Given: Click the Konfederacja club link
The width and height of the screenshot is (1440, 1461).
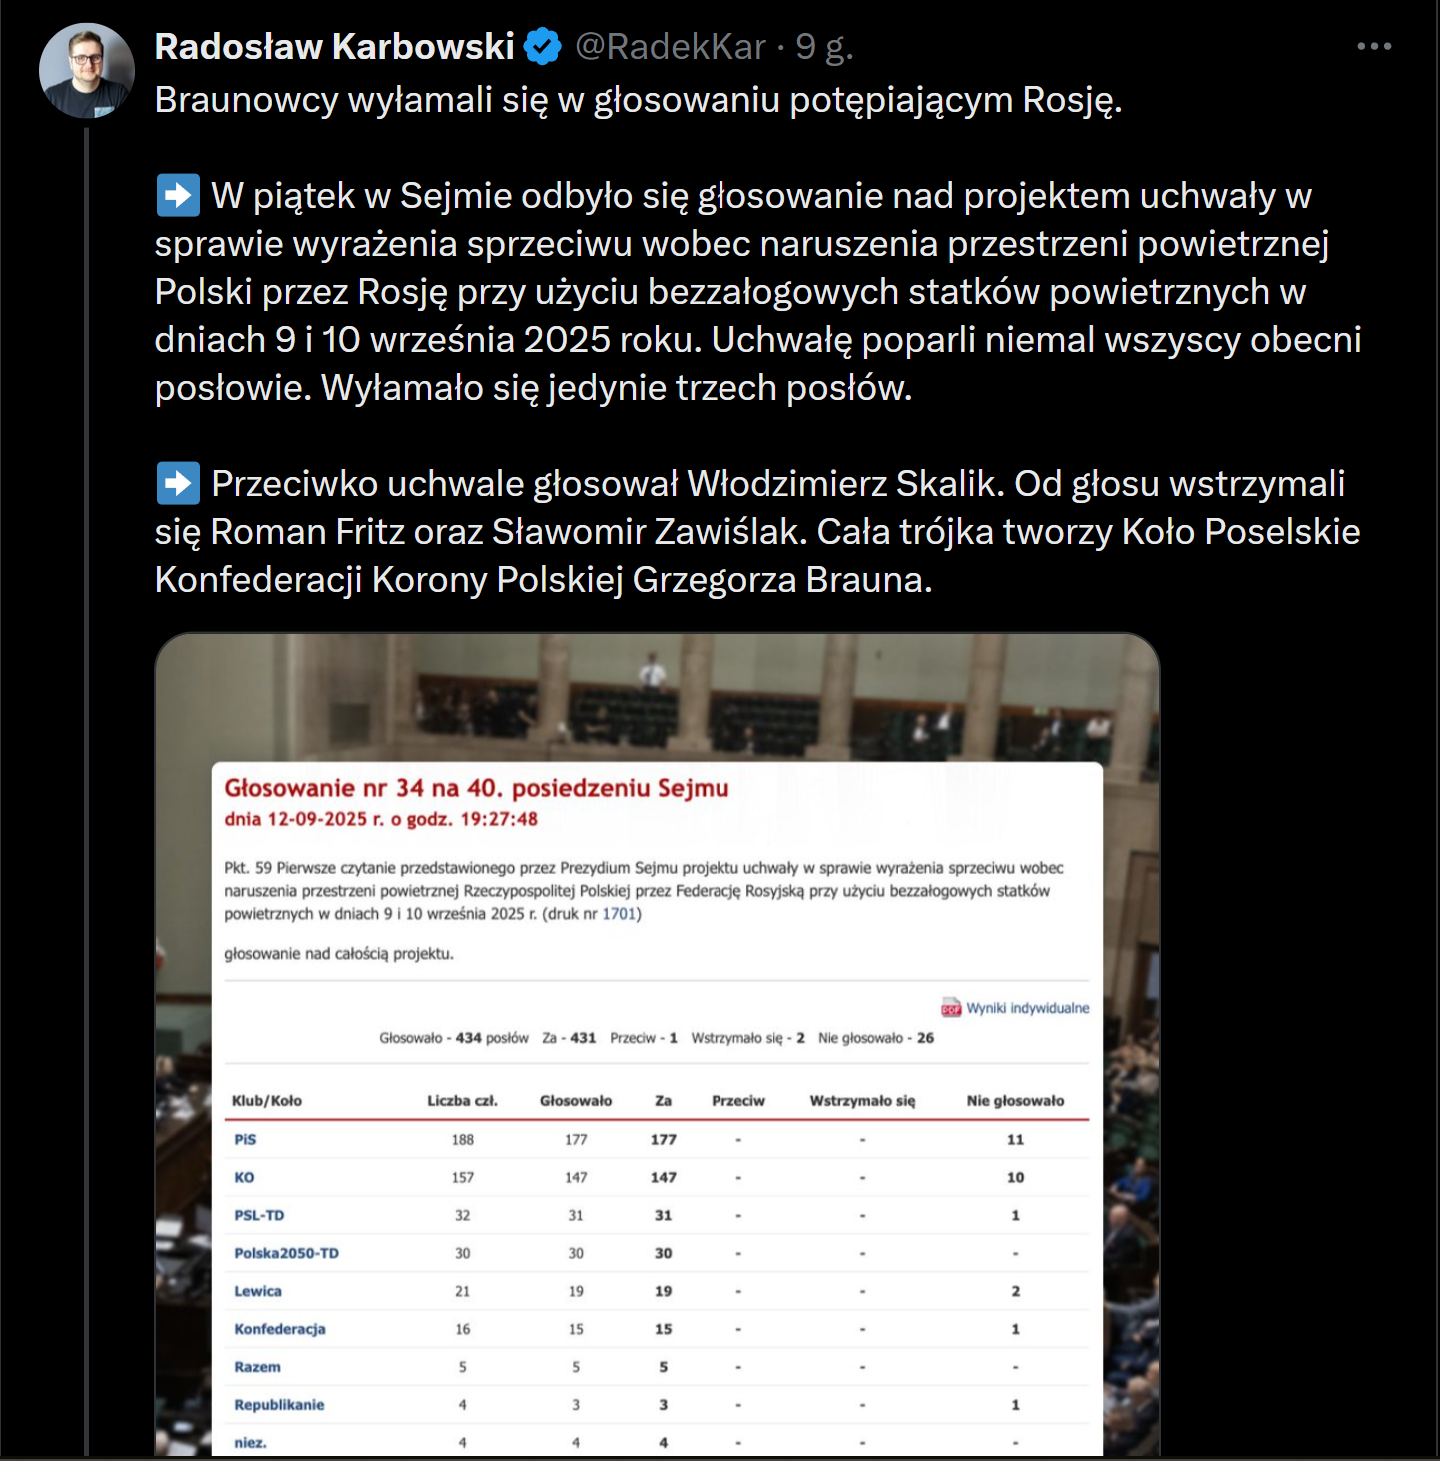Looking at the screenshot, I should (280, 1329).
